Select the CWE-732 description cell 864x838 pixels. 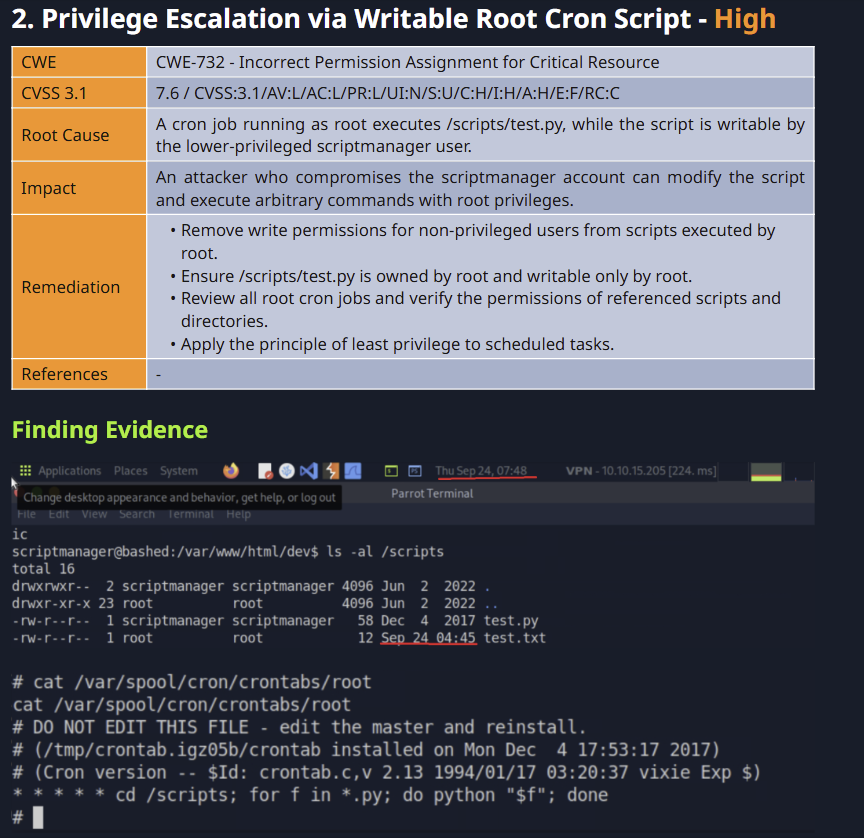(480, 62)
